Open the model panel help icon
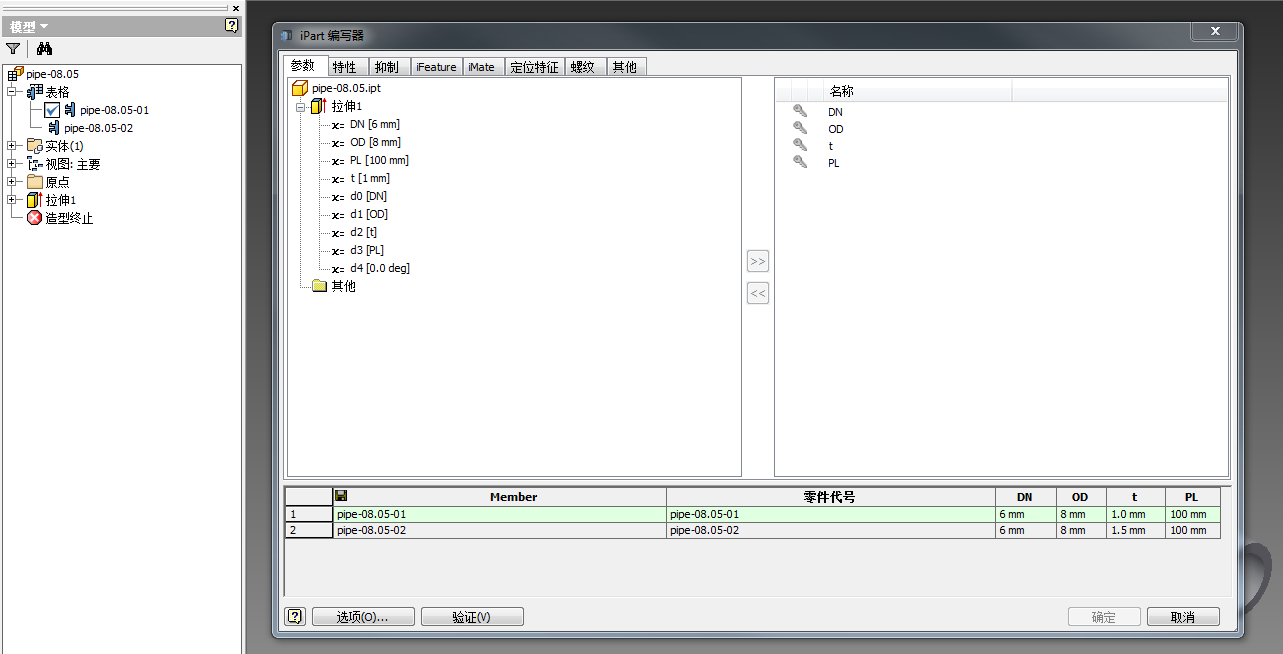The width and height of the screenshot is (1283, 654). coord(231,25)
